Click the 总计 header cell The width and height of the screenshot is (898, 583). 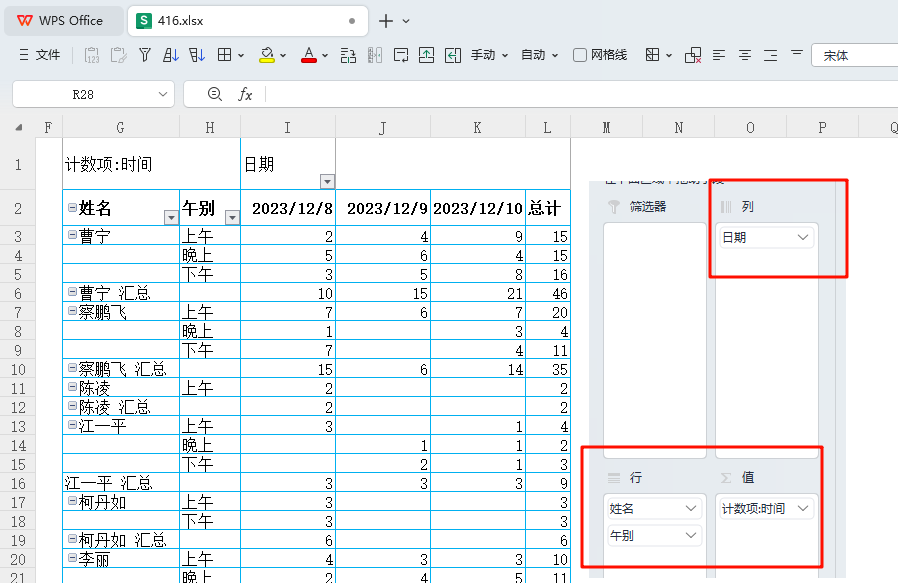tap(548, 208)
